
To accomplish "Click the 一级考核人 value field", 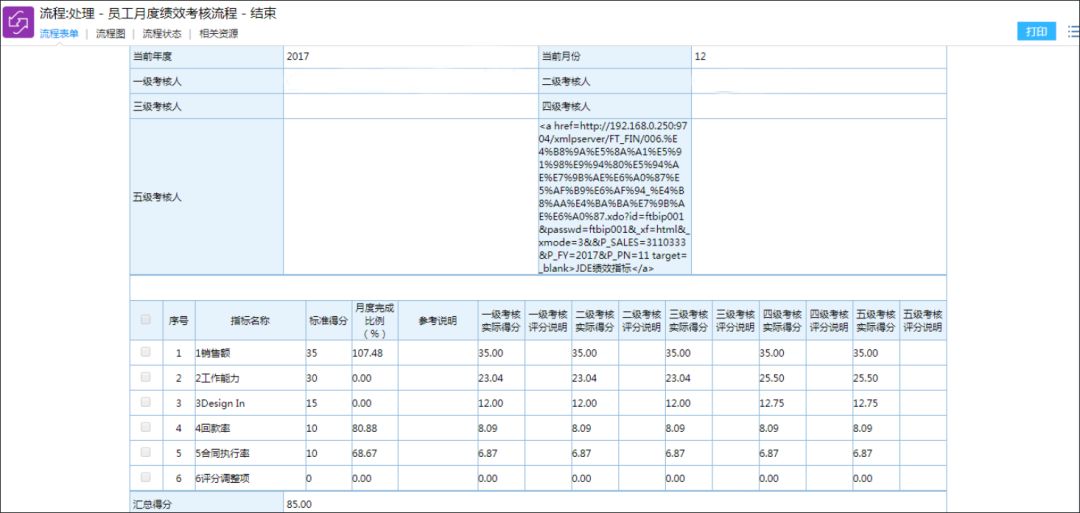I will 410,81.
